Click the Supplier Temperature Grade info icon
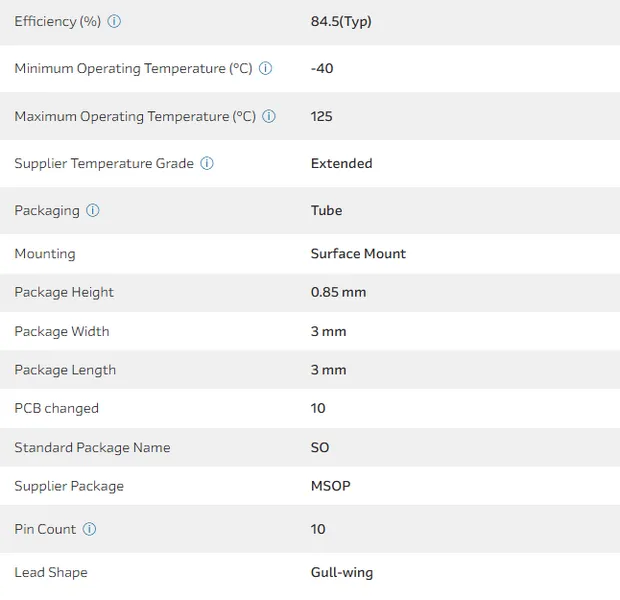620x600 pixels. (x=207, y=163)
